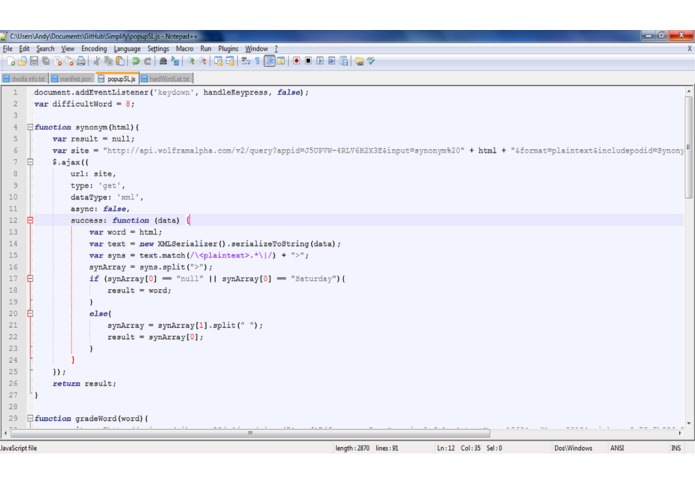The image size is (695, 494).
Task: Toggle the Show Indent Guide icon
Action: pyautogui.click(x=269, y=61)
